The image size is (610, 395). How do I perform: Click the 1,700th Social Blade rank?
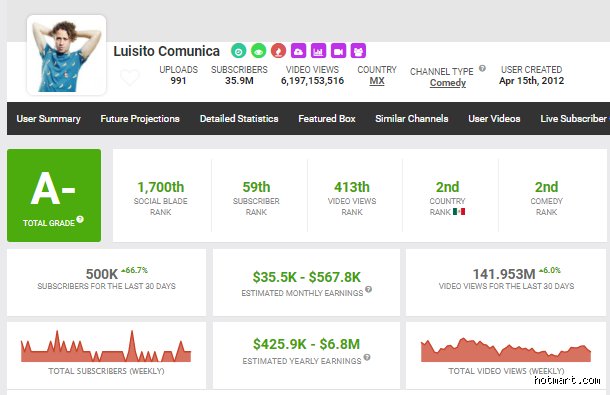coord(161,187)
